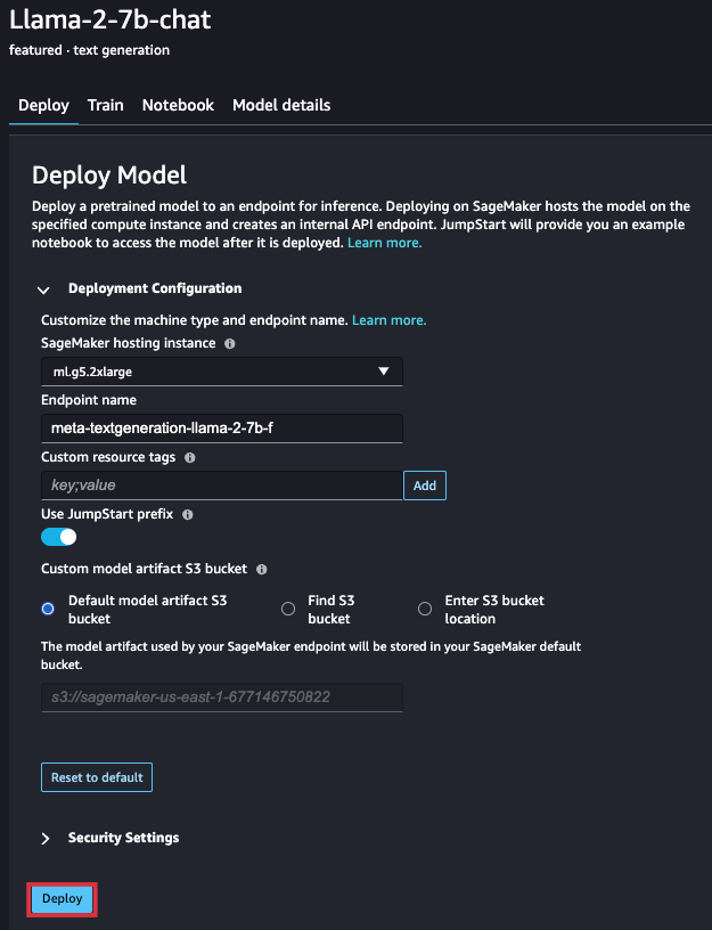
Task: Show info for Use JumpStart prefix
Action: (188, 515)
